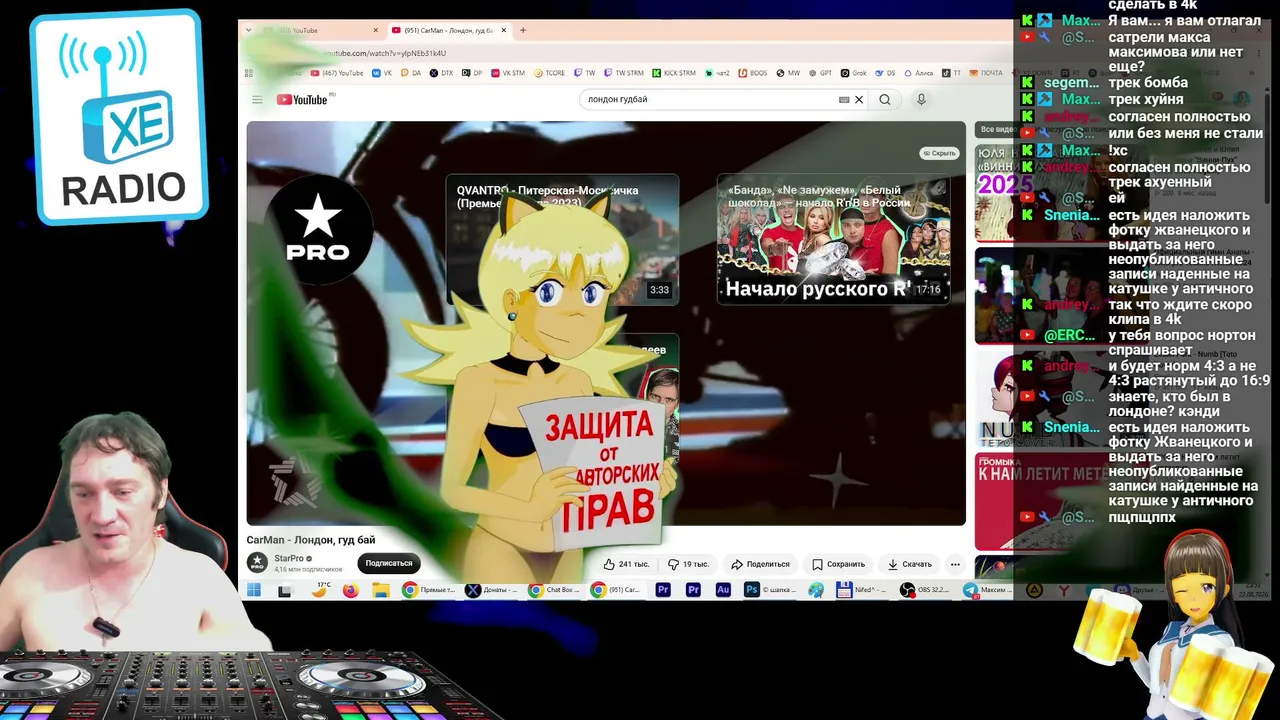Click the 'Поделиться' share button
Viewport: 1280px width, 720px height.
(x=761, y=564)
